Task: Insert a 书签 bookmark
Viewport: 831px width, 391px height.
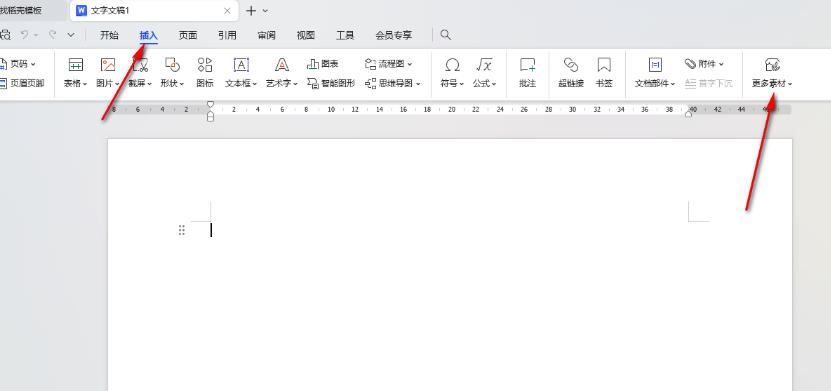Action: pyautogui.click(x=604, y=72)
